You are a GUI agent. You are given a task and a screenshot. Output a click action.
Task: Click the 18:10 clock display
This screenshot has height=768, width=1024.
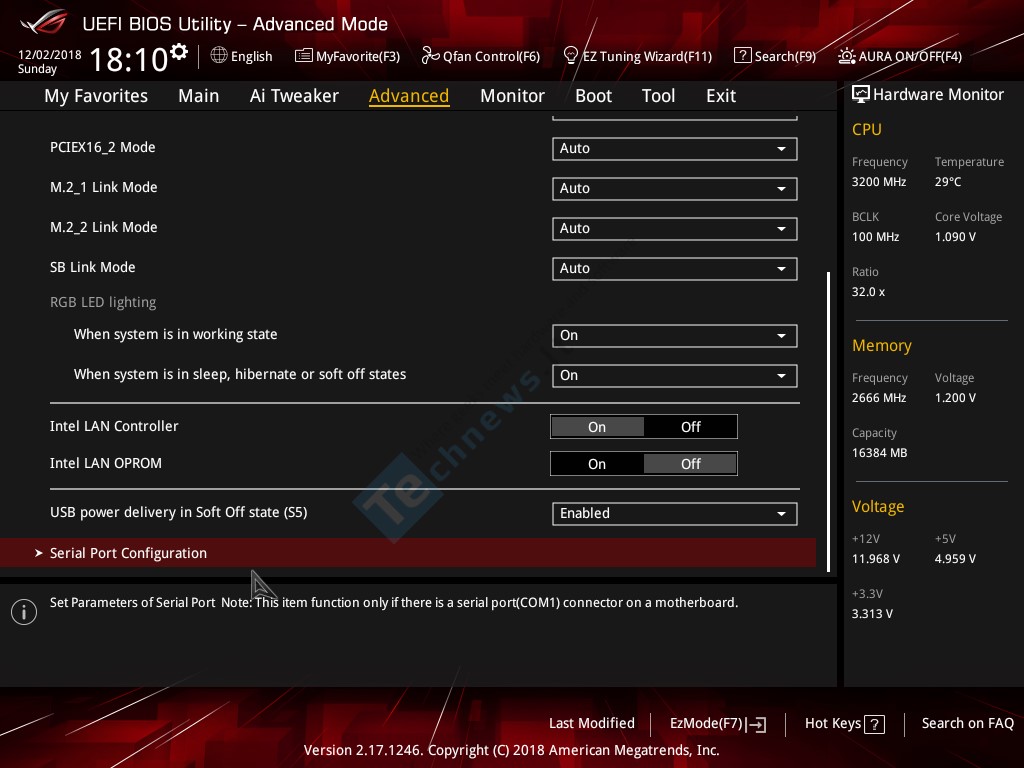point(129,59)
